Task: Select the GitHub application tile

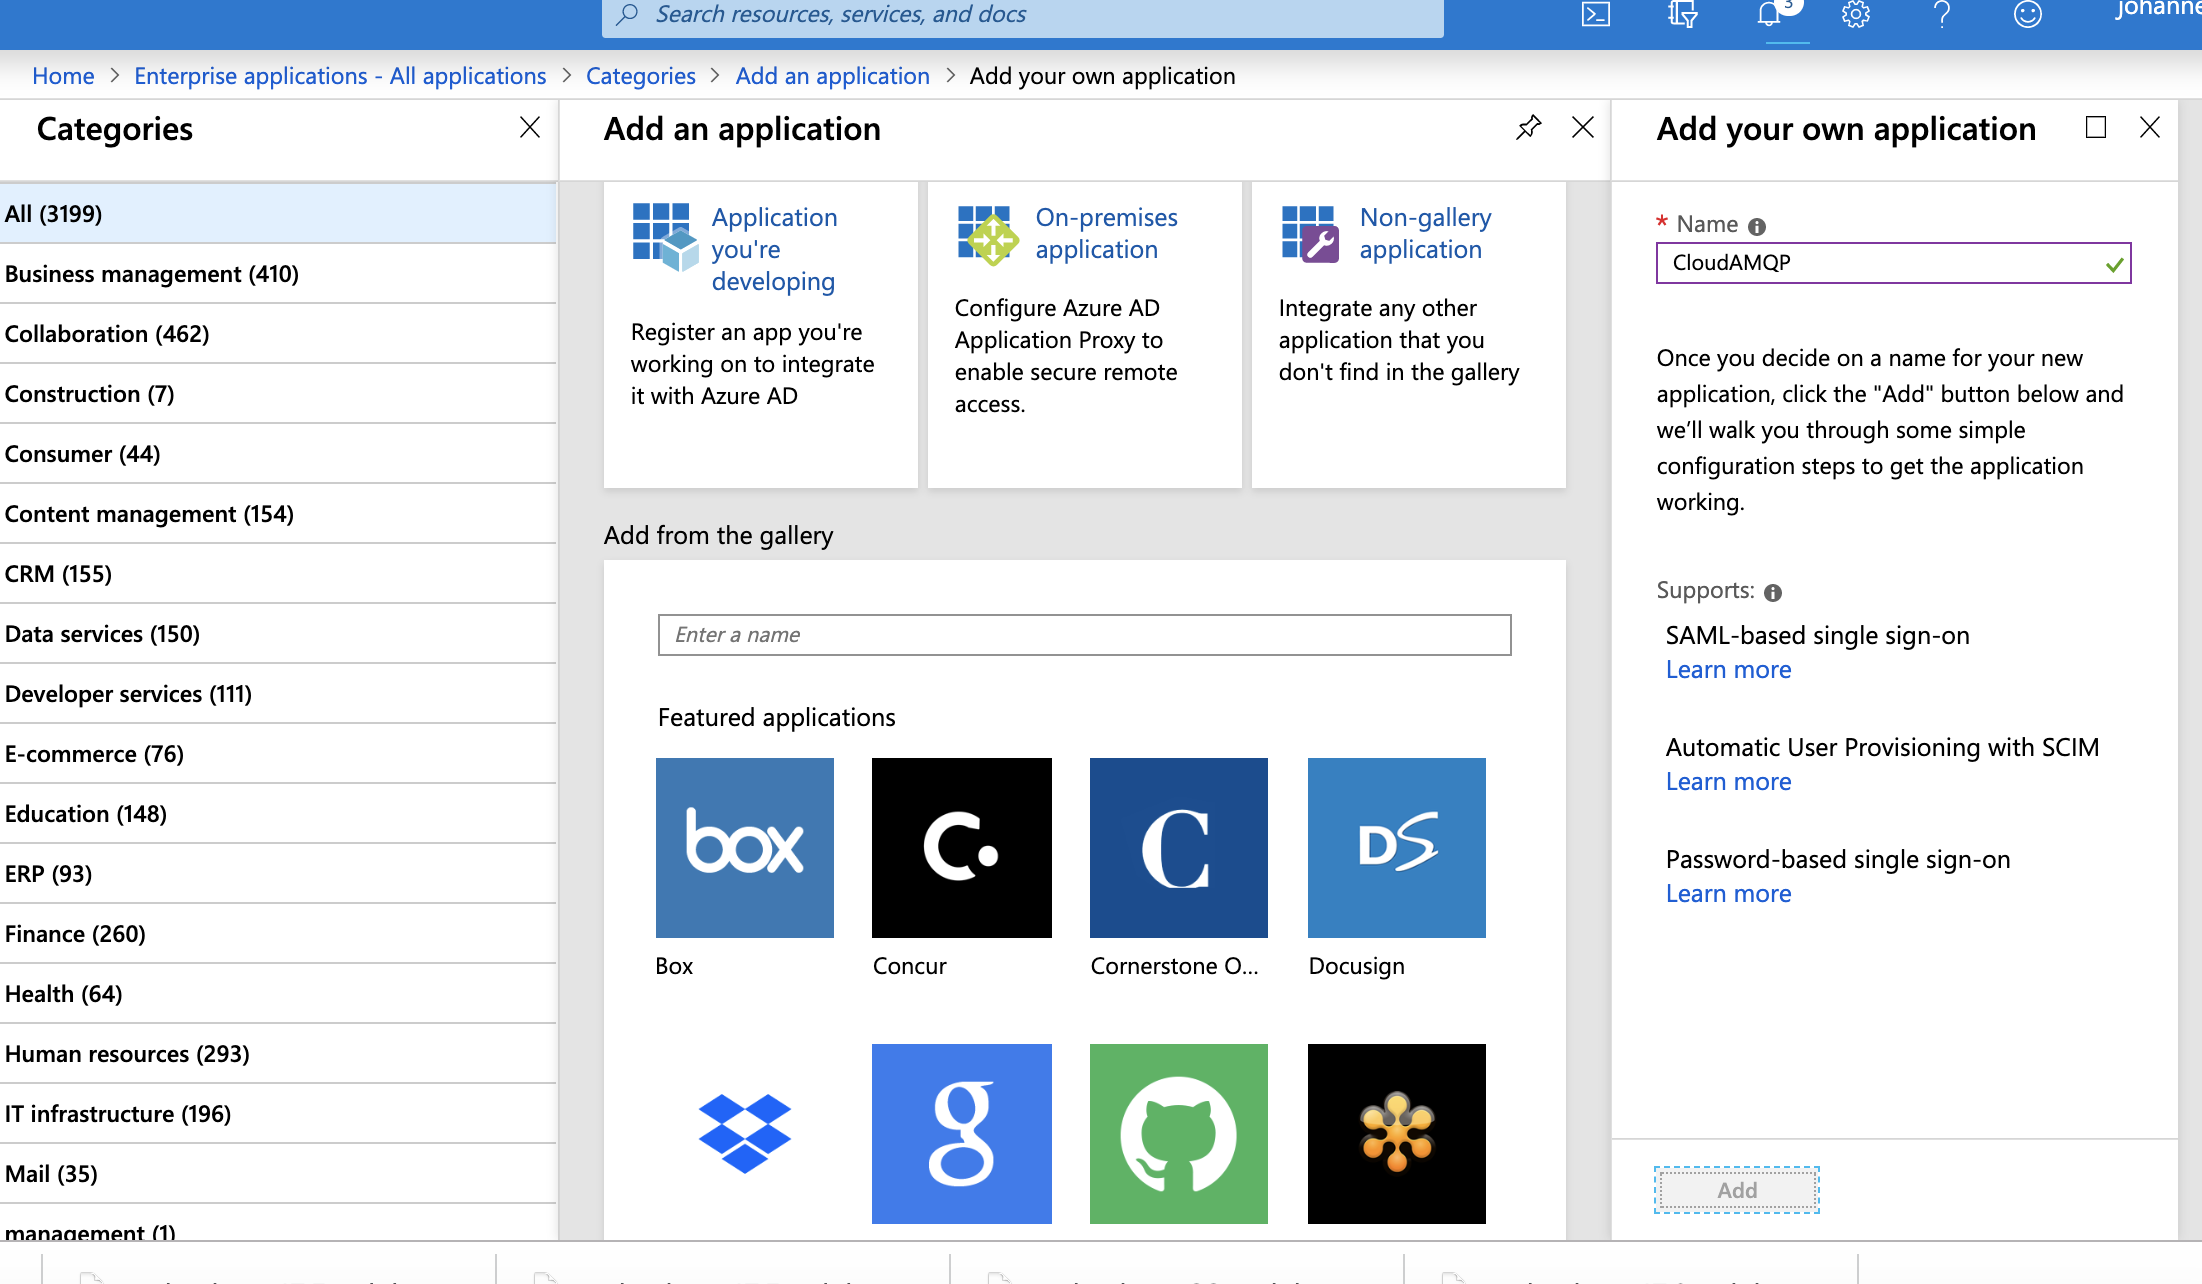Action: coord(1178,1133)
